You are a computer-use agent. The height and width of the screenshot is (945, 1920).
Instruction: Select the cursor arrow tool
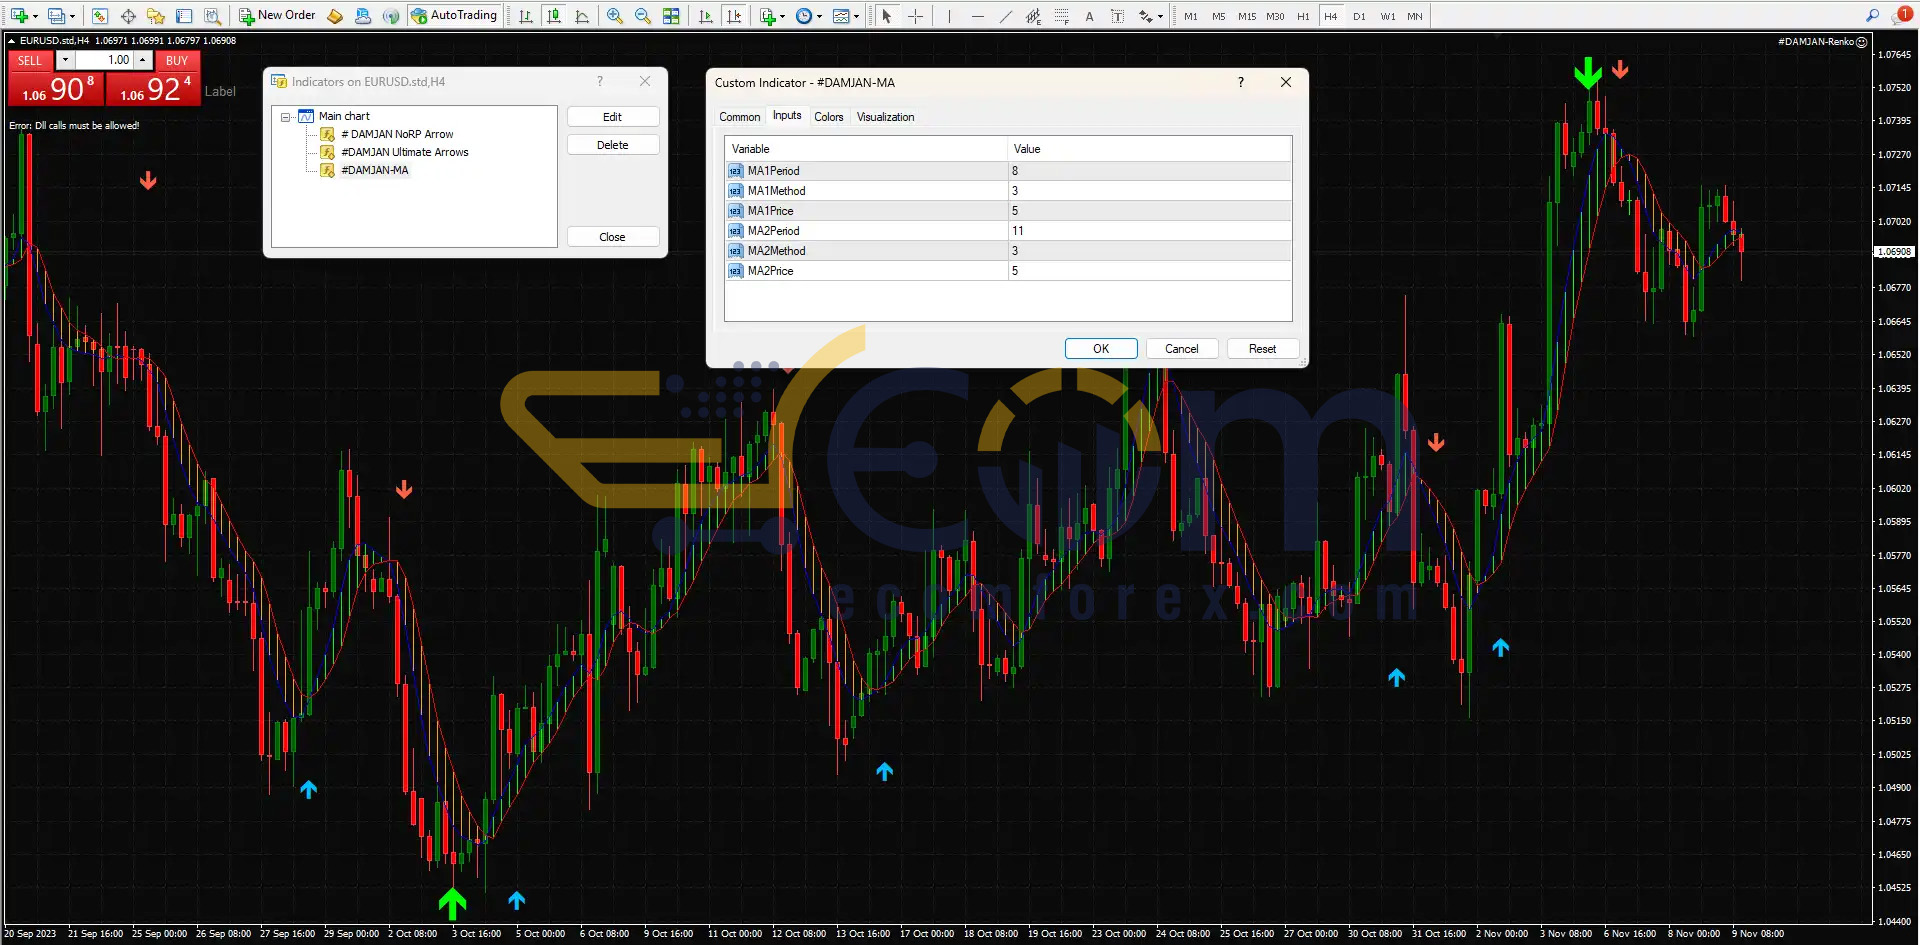[x=886, y=16]
